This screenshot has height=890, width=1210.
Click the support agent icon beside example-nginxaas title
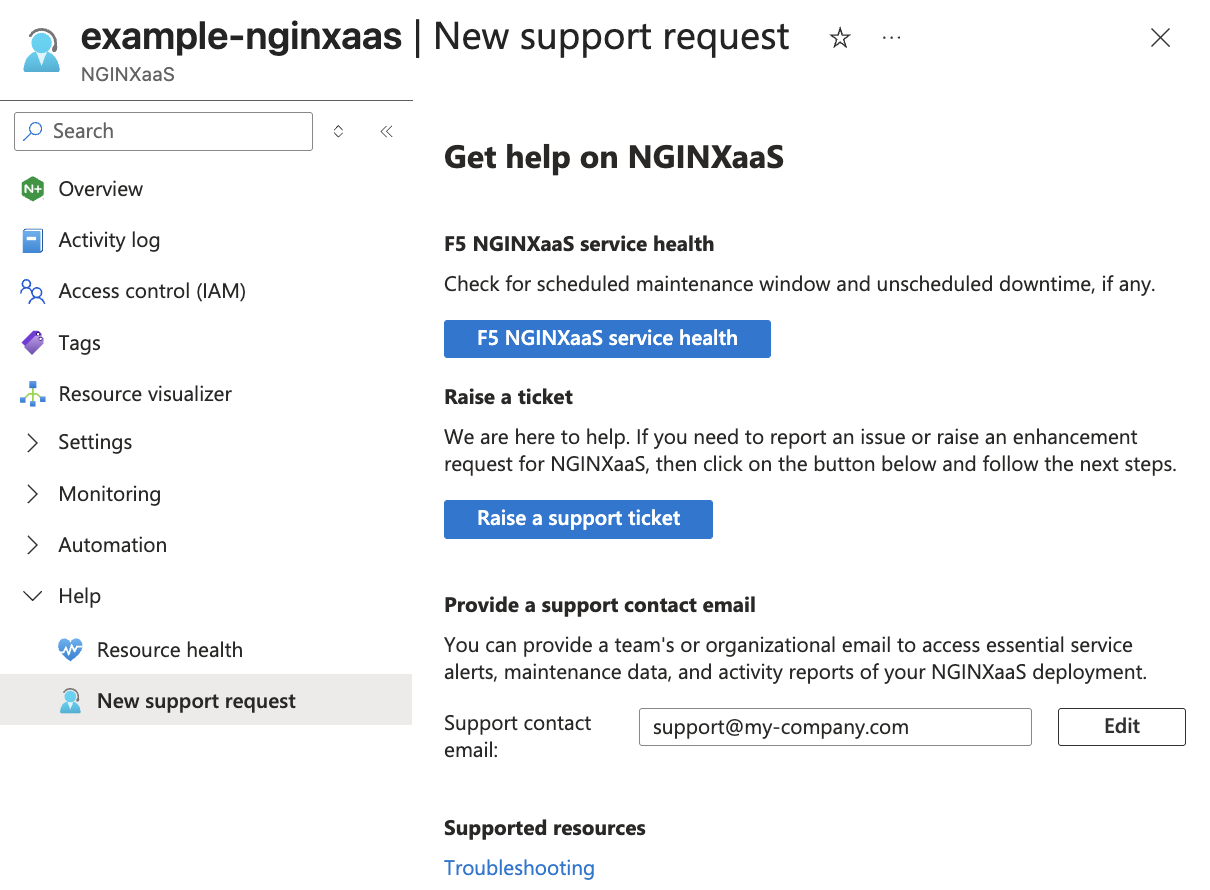pyautogui.click(x=41, y=50)
